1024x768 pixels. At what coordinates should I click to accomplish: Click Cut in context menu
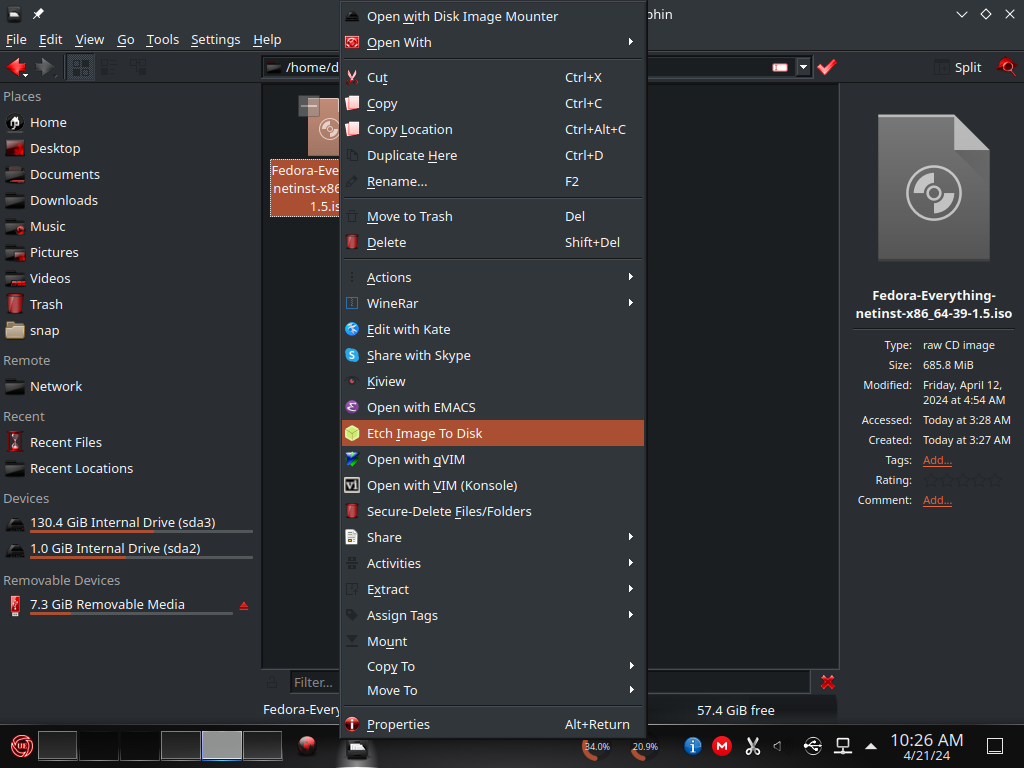[x=493, y=78]
